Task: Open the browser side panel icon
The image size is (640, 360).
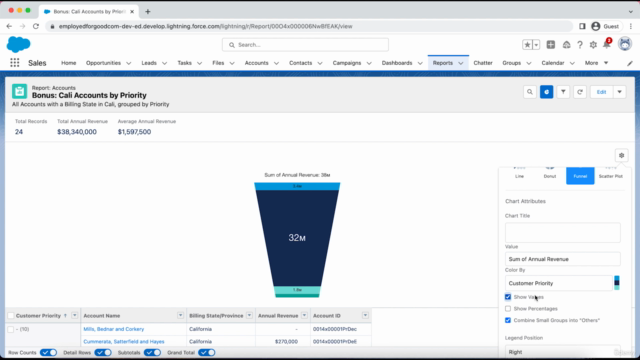Action: [582, 26]
